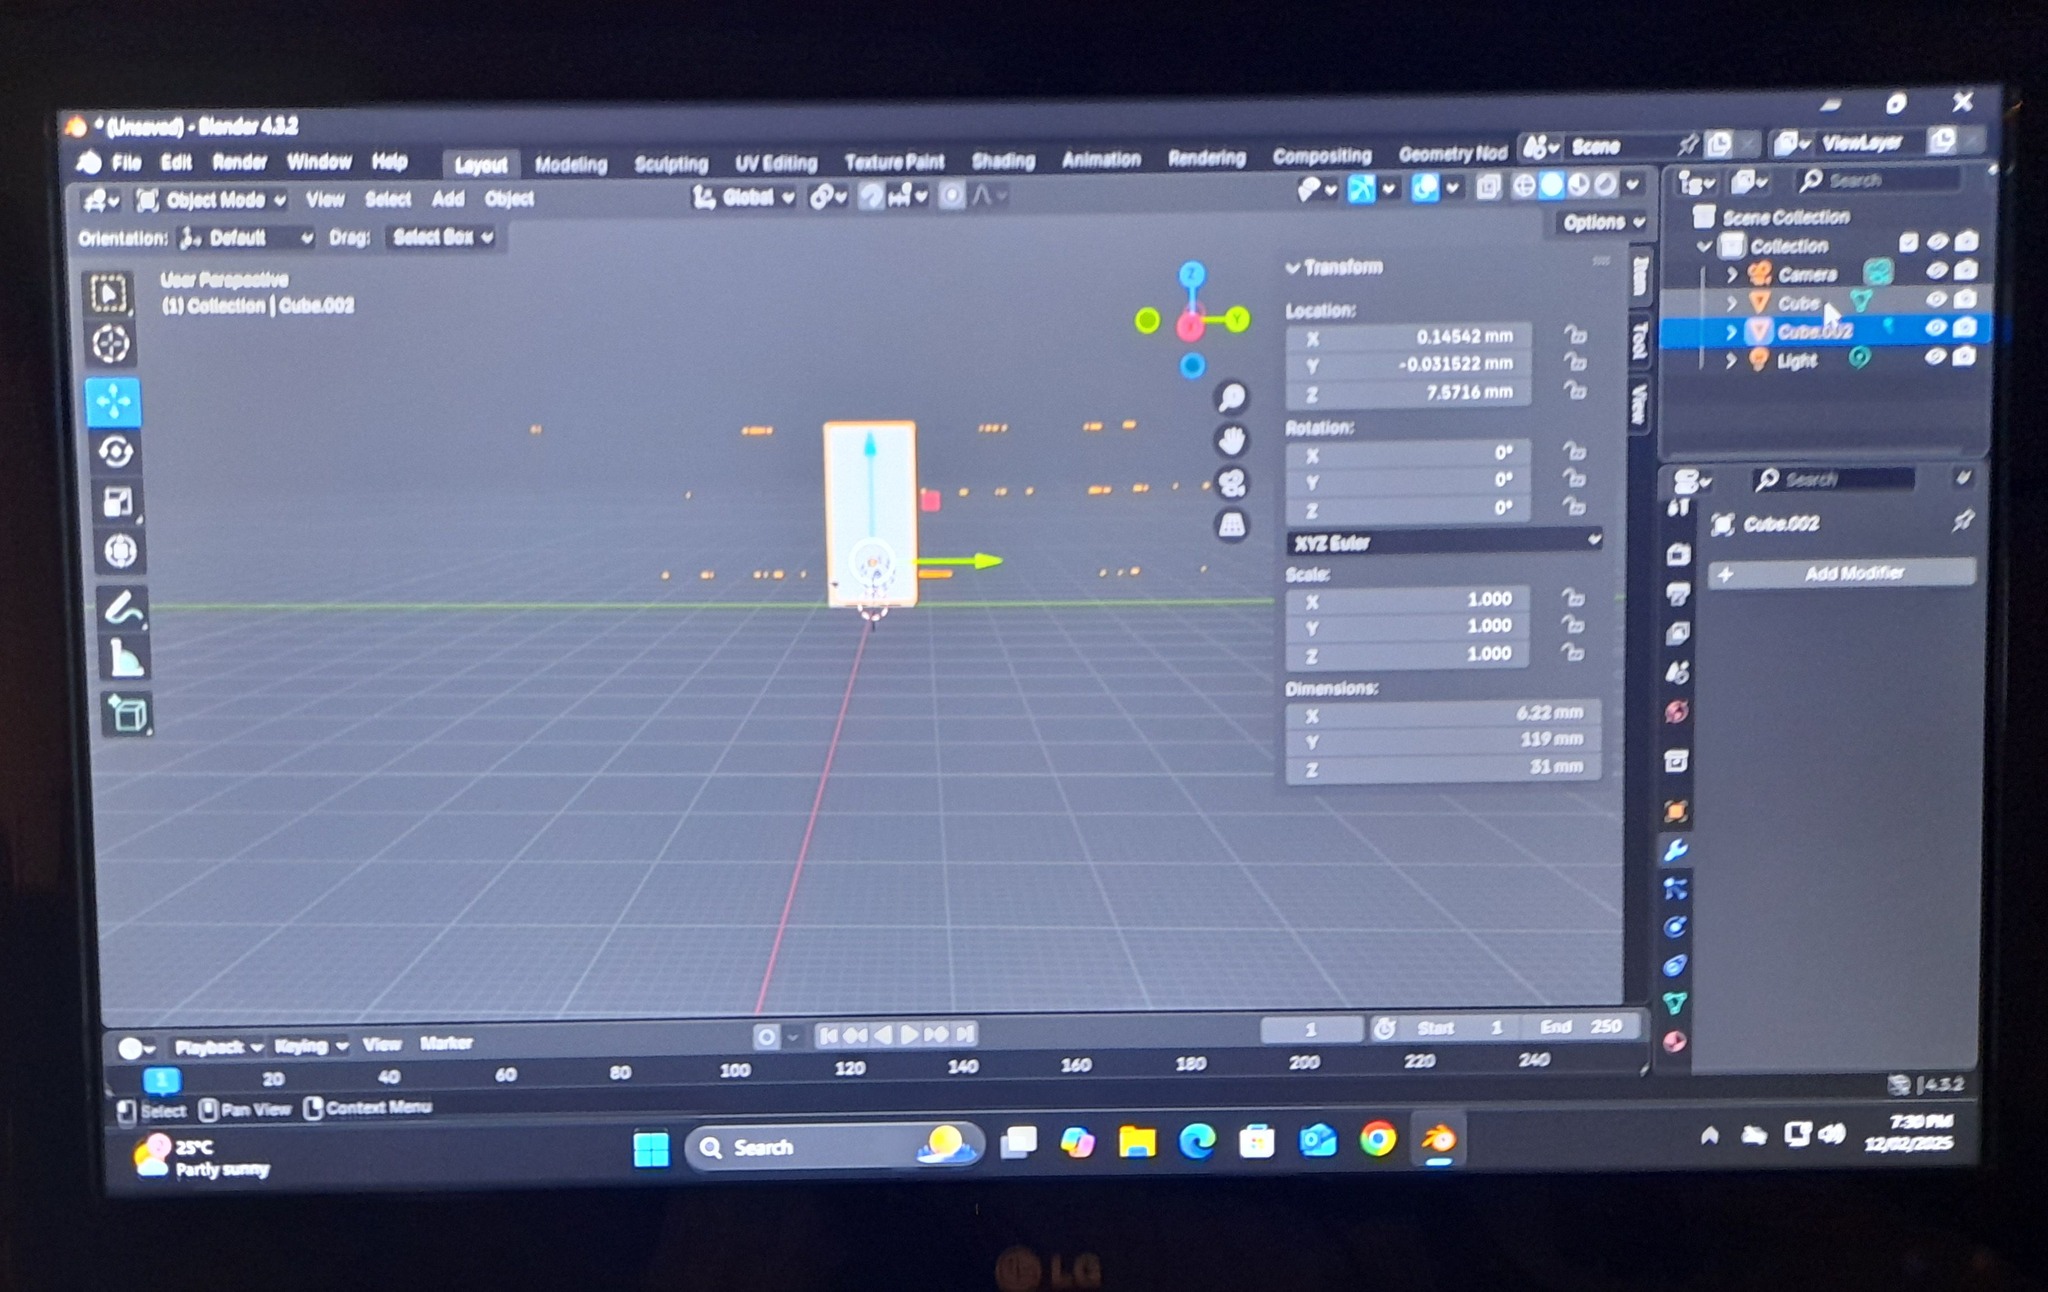Toggle visibility eye for Light
Image resolution: width=2048 pixels, height=1292 pixels.
pos(1934,356)
